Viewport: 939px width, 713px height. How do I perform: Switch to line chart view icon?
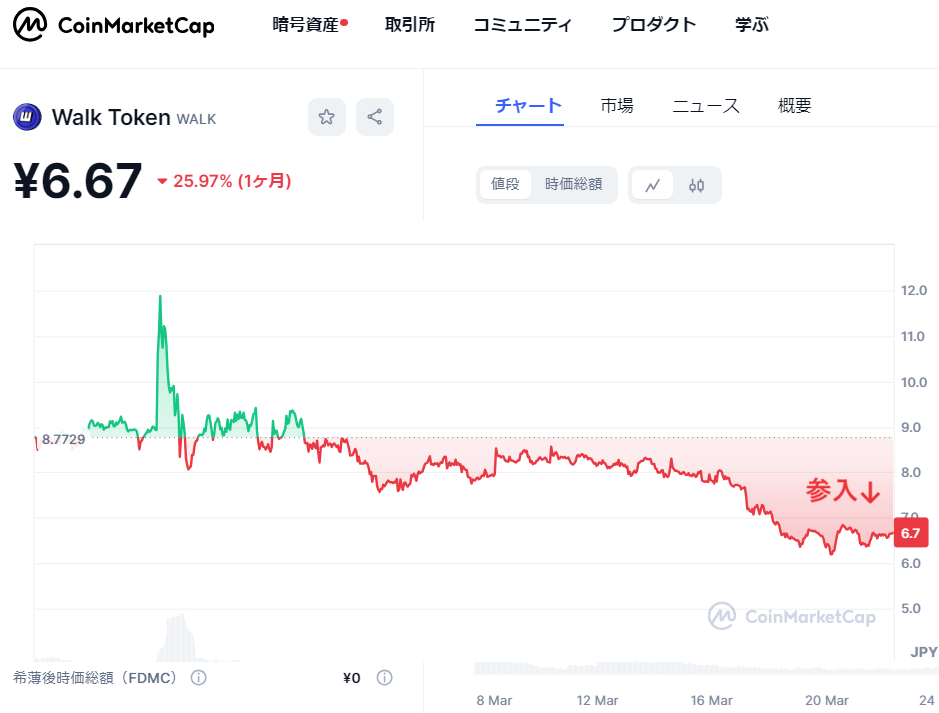pos(653,185)
